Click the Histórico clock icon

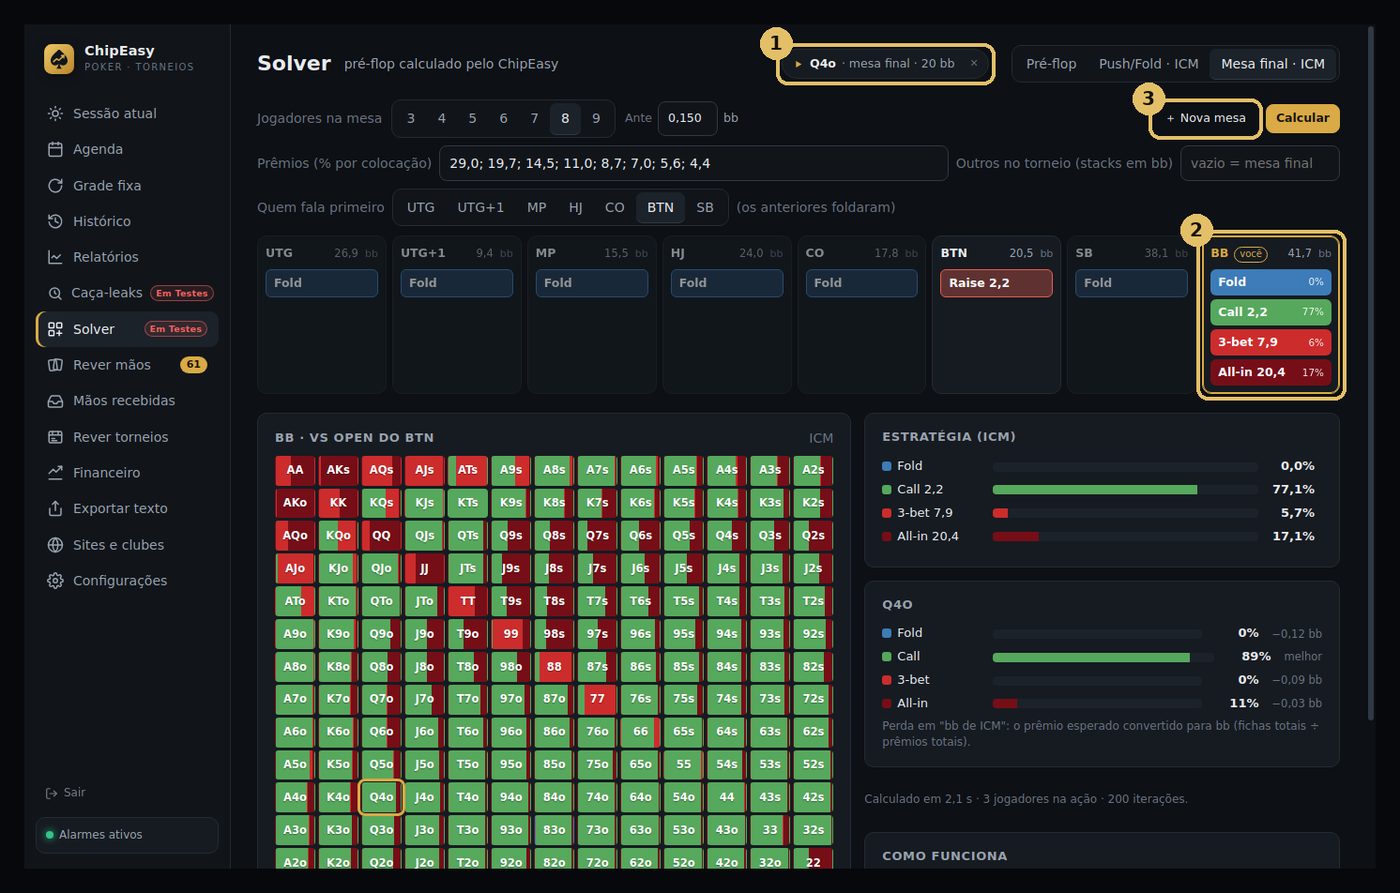(x=55, y=221)
